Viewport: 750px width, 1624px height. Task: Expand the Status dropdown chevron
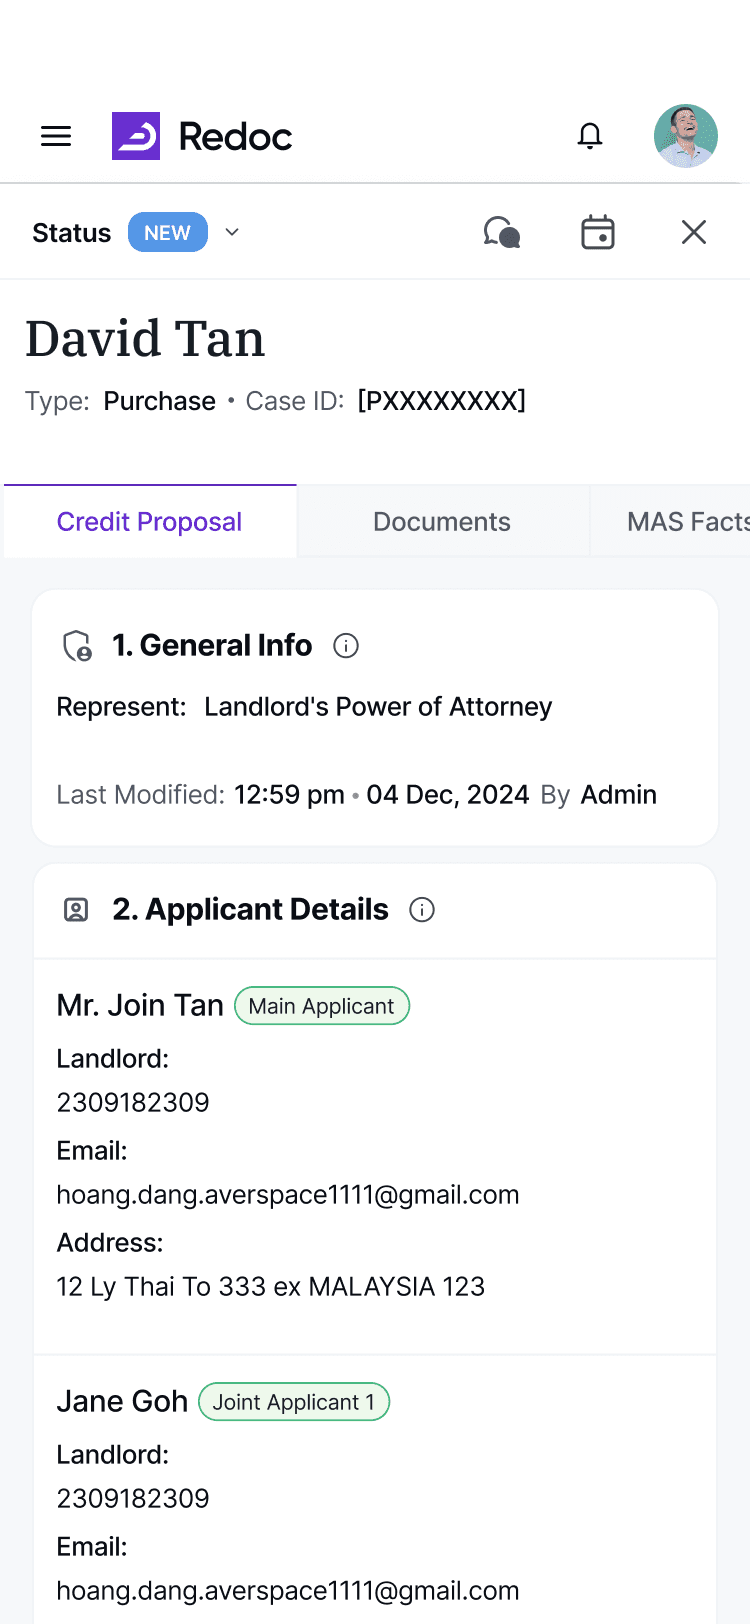[x=232, y=233]
